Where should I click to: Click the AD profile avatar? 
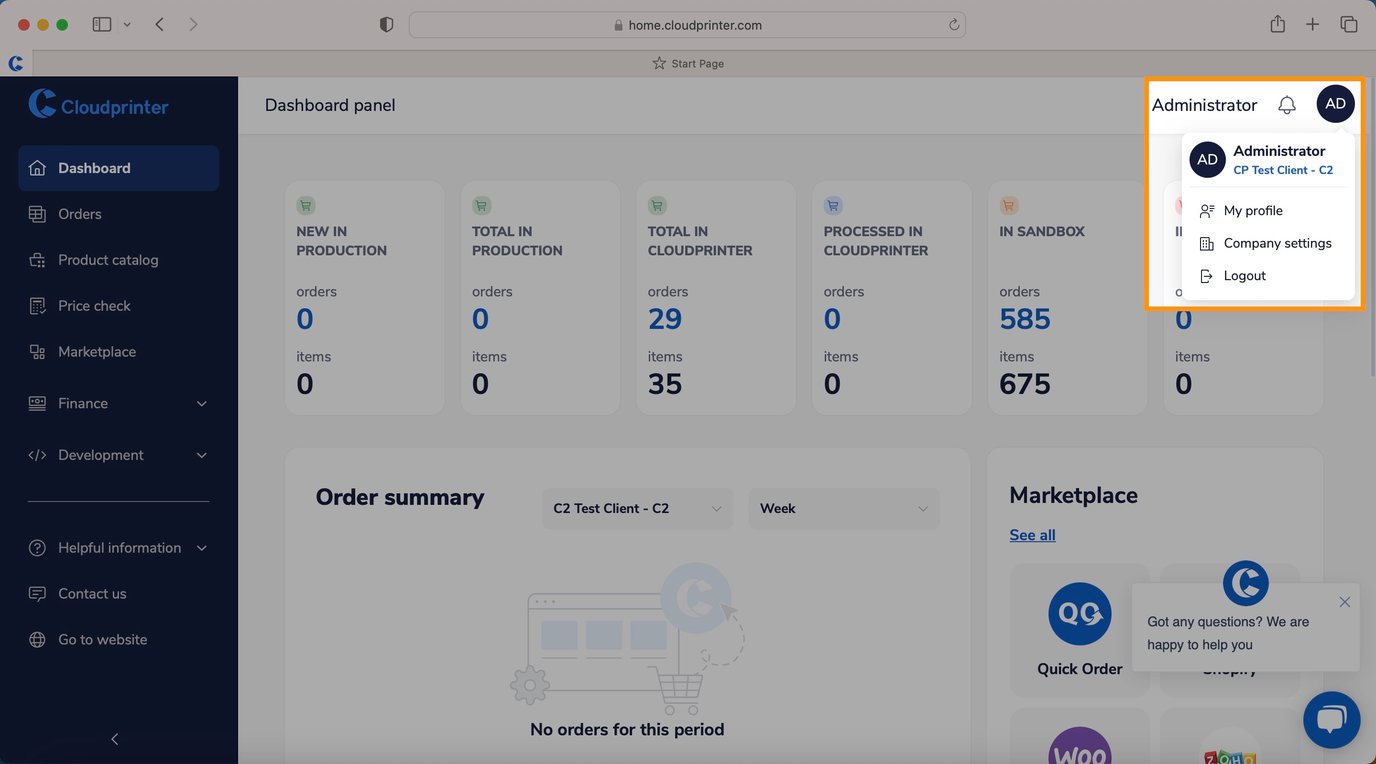click(x=1335, y=104)
